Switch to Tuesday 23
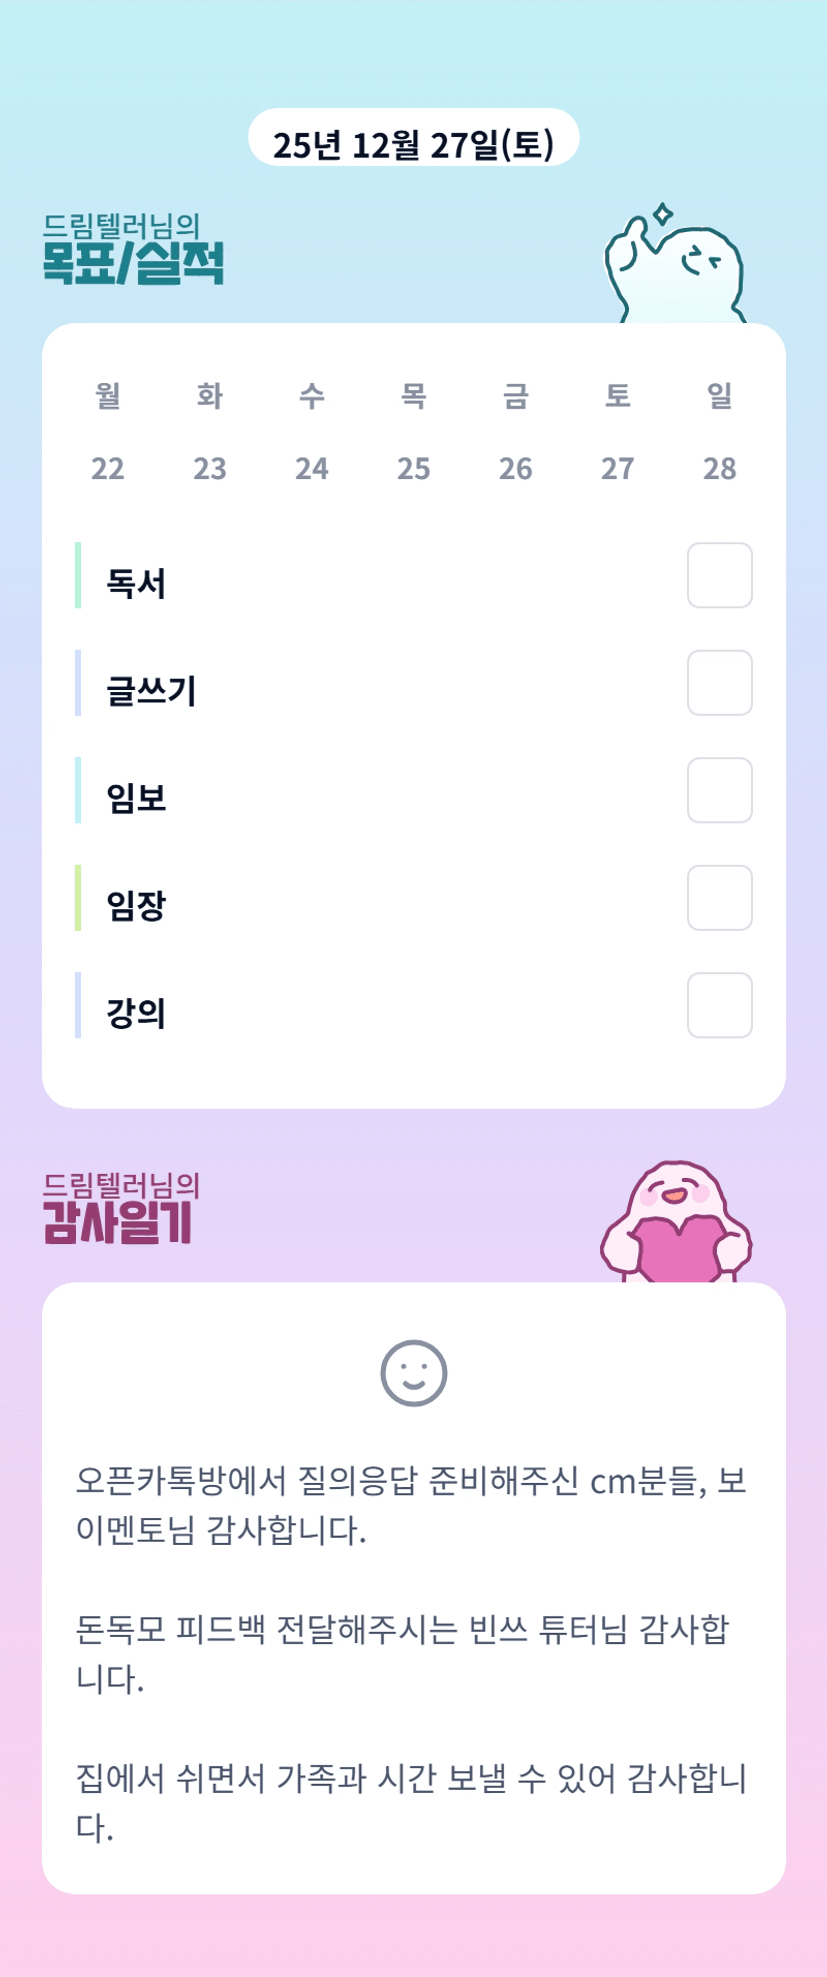 click(210, 468)
